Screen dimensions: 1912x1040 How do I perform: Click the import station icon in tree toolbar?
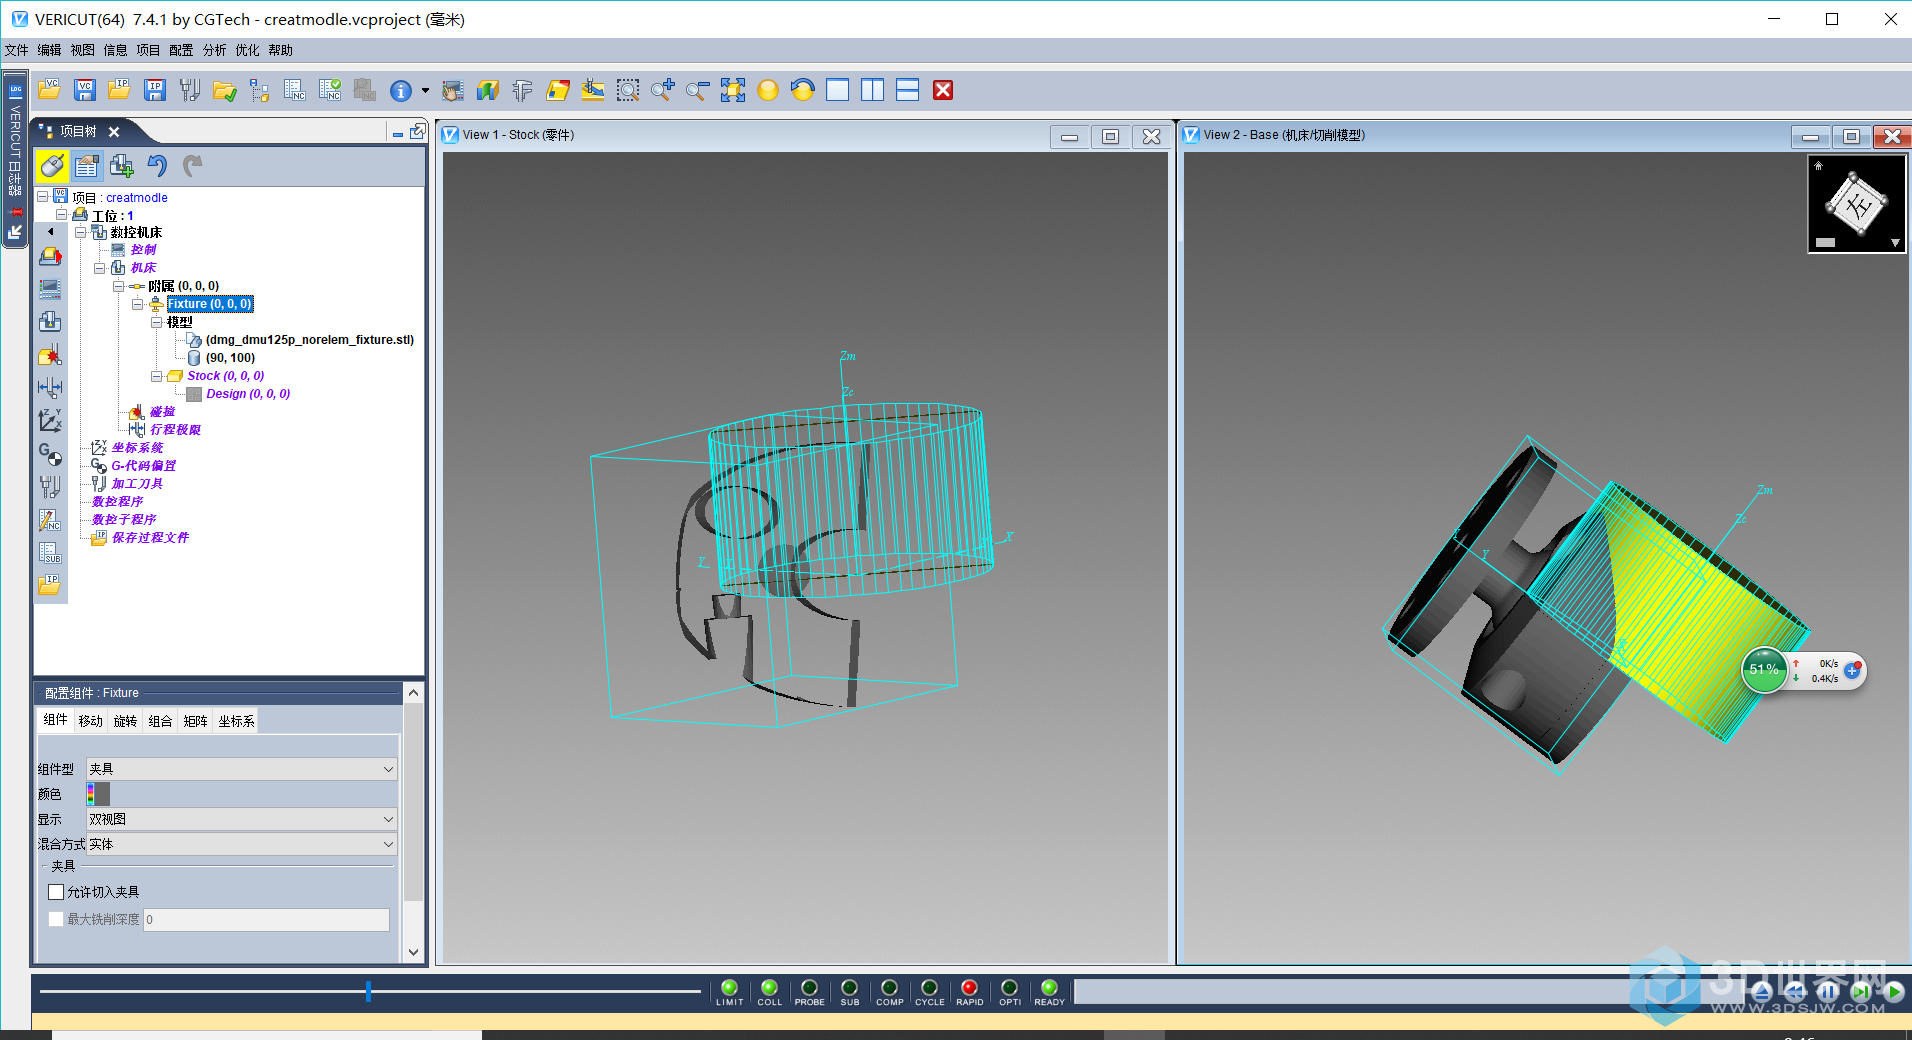tap(122, 166)
